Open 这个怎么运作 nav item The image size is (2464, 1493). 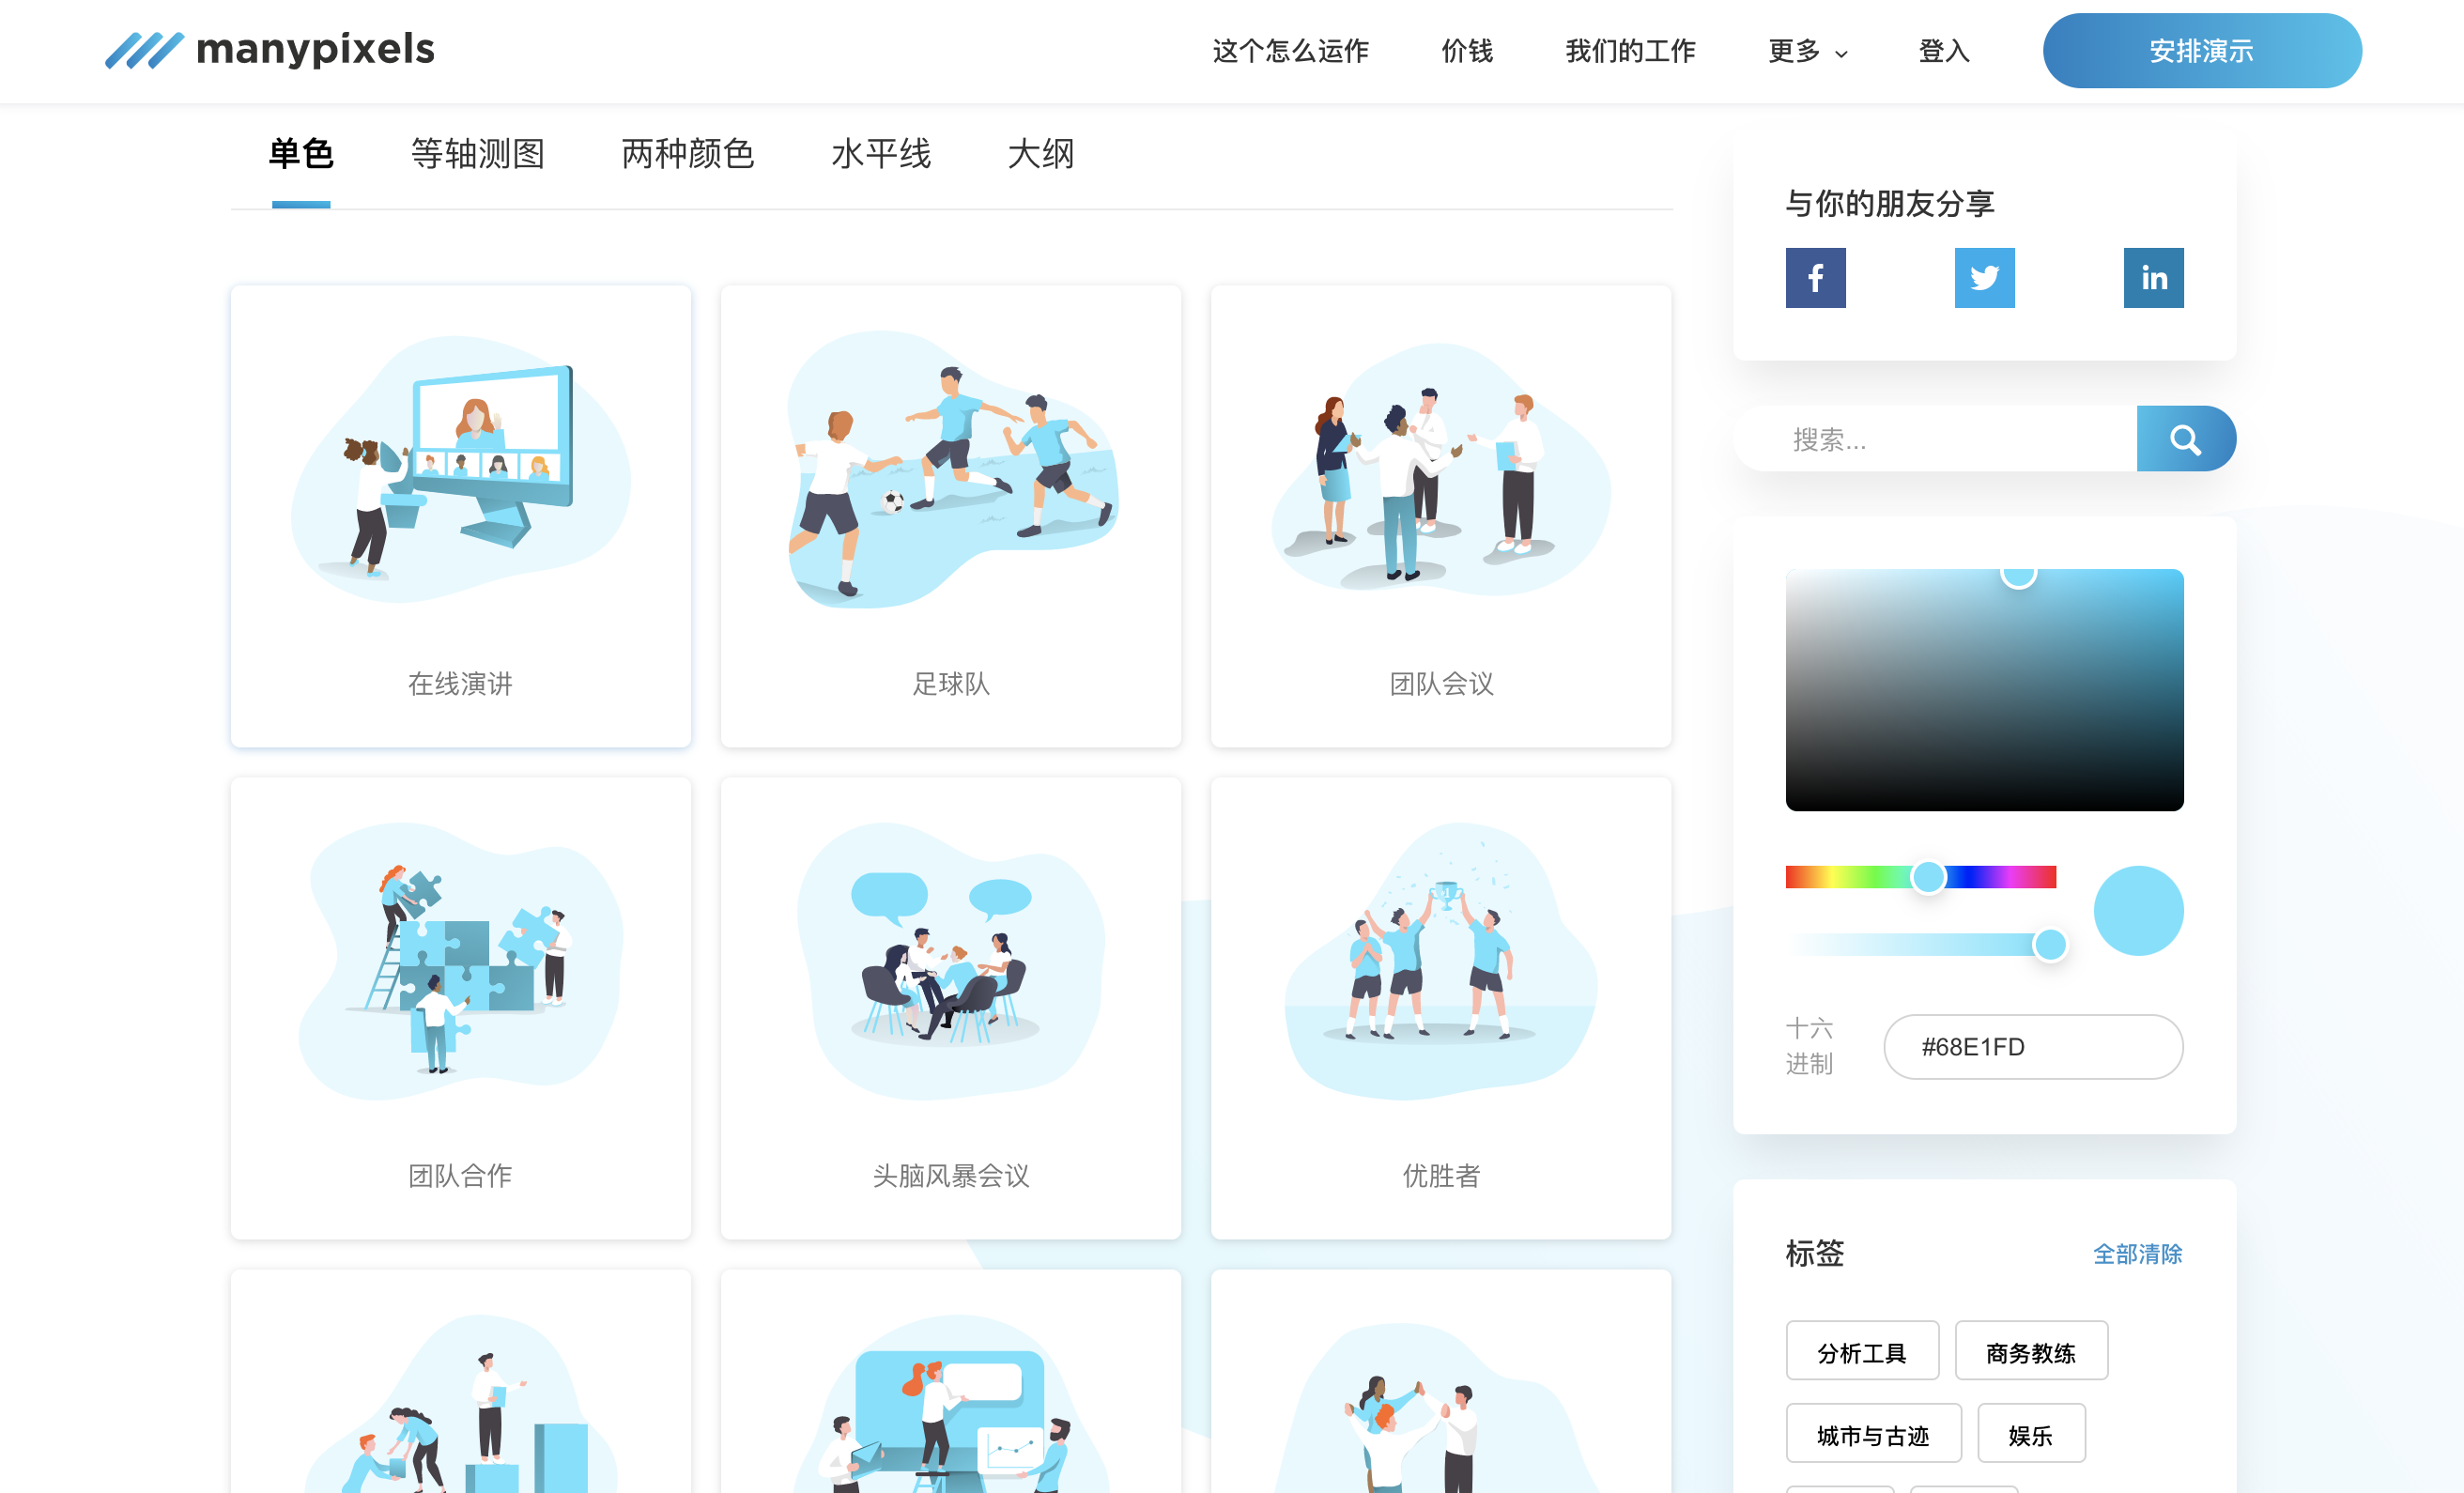click(1290, 51)
